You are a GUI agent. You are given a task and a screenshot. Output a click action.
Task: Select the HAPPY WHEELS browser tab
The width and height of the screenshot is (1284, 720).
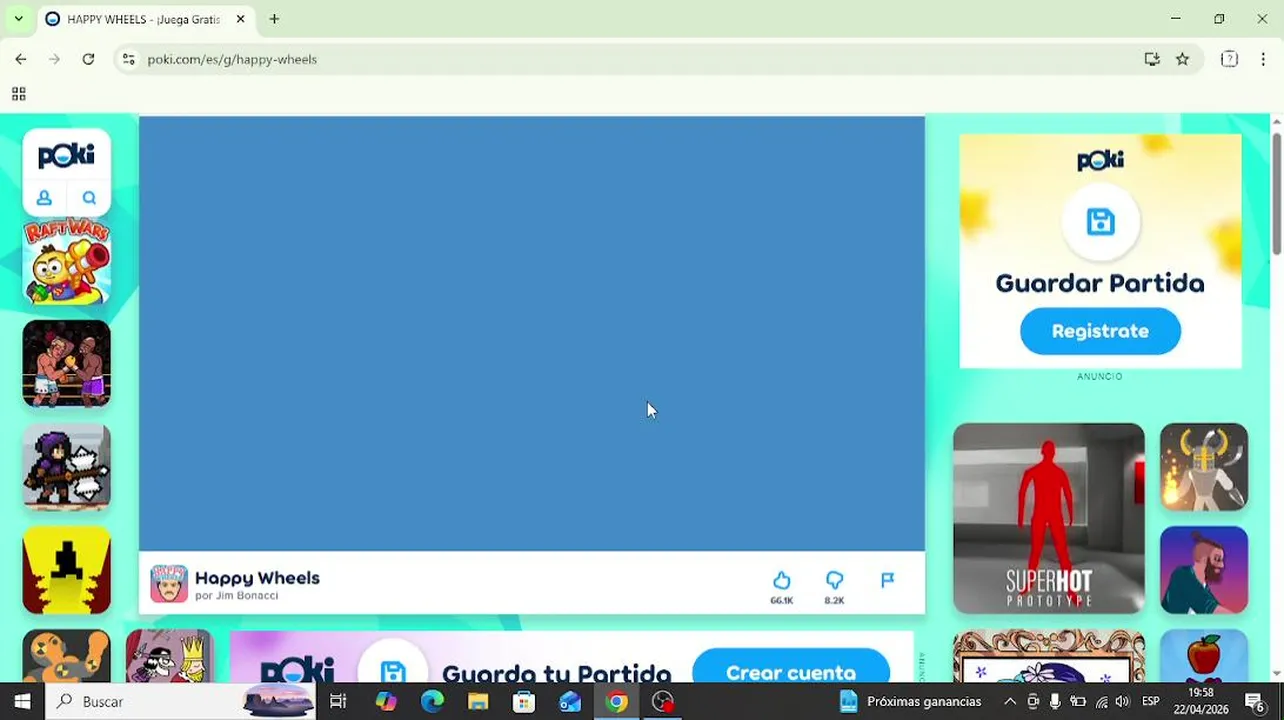[x=143, y=19]
